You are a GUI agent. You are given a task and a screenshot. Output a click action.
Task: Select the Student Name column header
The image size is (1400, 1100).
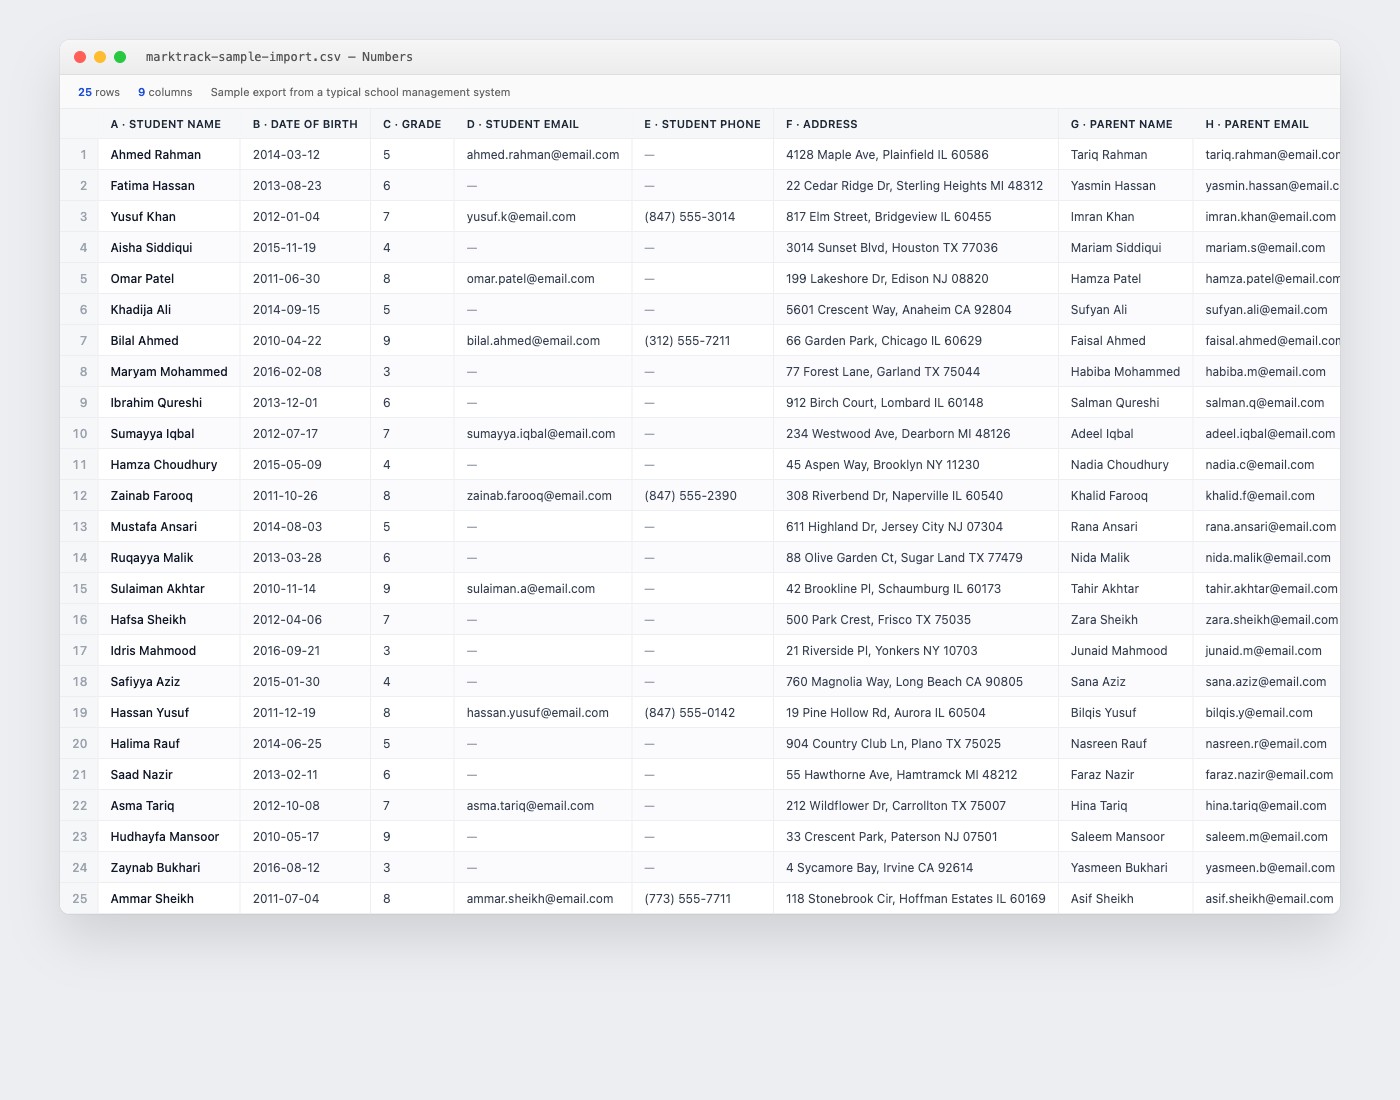(x=169, y=124)
